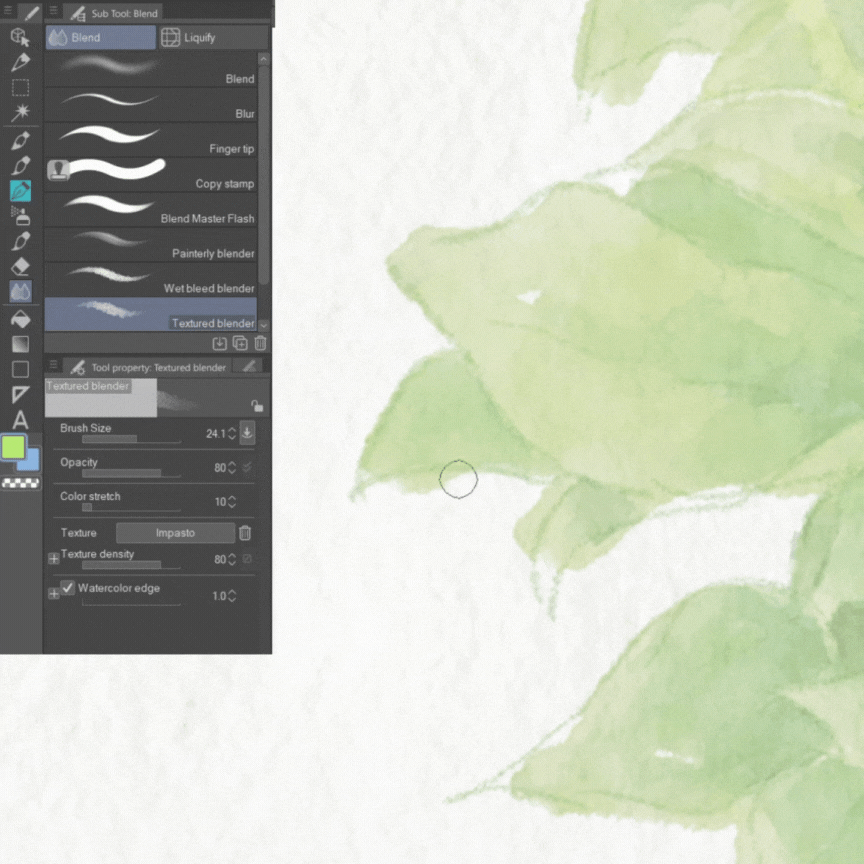Choose the Blend Master Flash sub tool
This screenshot has height=864, width=864.
point(150,210)
